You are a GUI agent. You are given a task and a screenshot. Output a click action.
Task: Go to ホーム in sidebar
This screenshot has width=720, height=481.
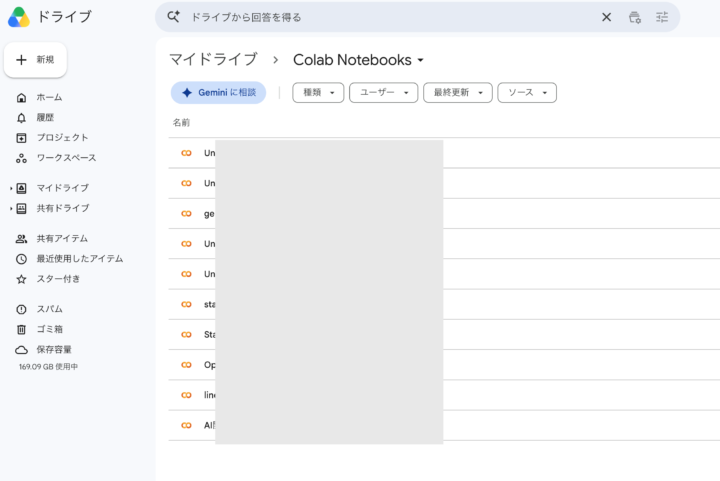click(49, 97)
